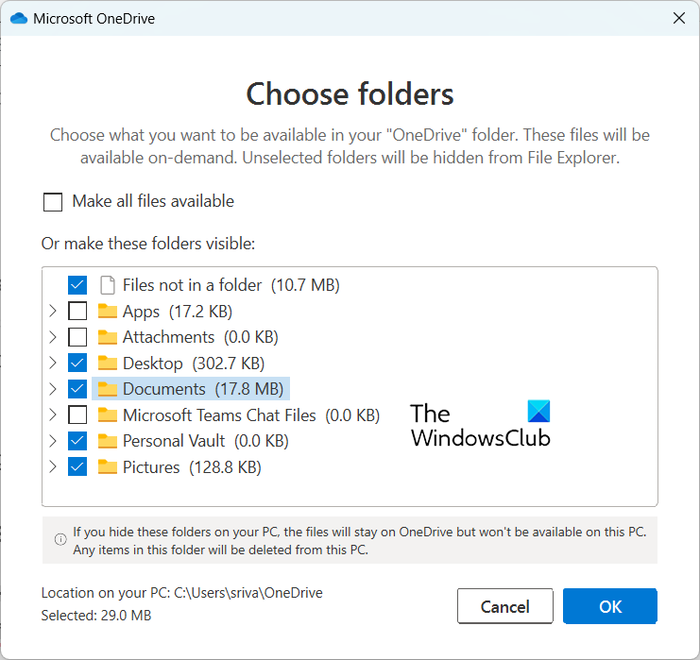Click the Desktop folder icon
700x660 pixels.
(107, 363)
